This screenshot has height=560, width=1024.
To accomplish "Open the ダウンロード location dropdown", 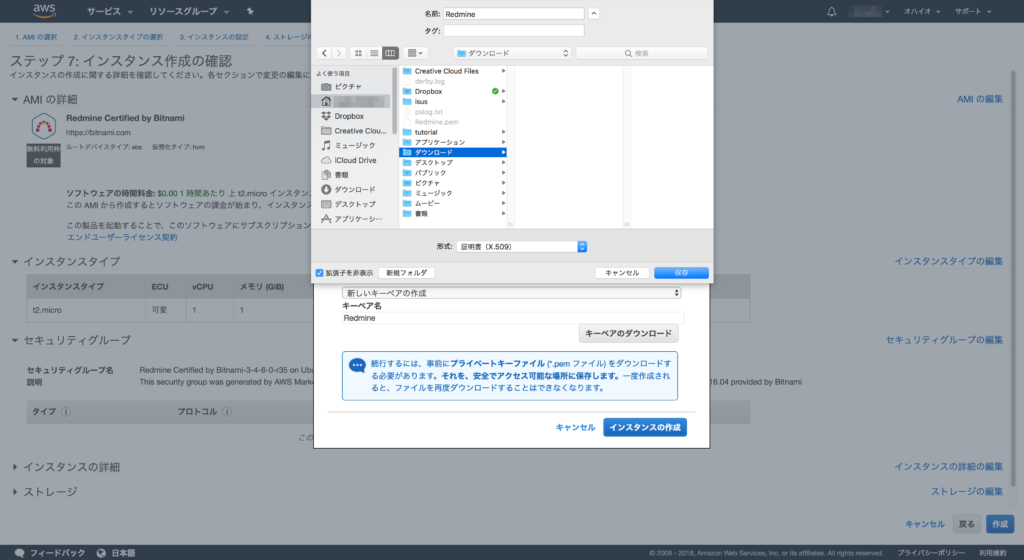I will click(510, 52).
